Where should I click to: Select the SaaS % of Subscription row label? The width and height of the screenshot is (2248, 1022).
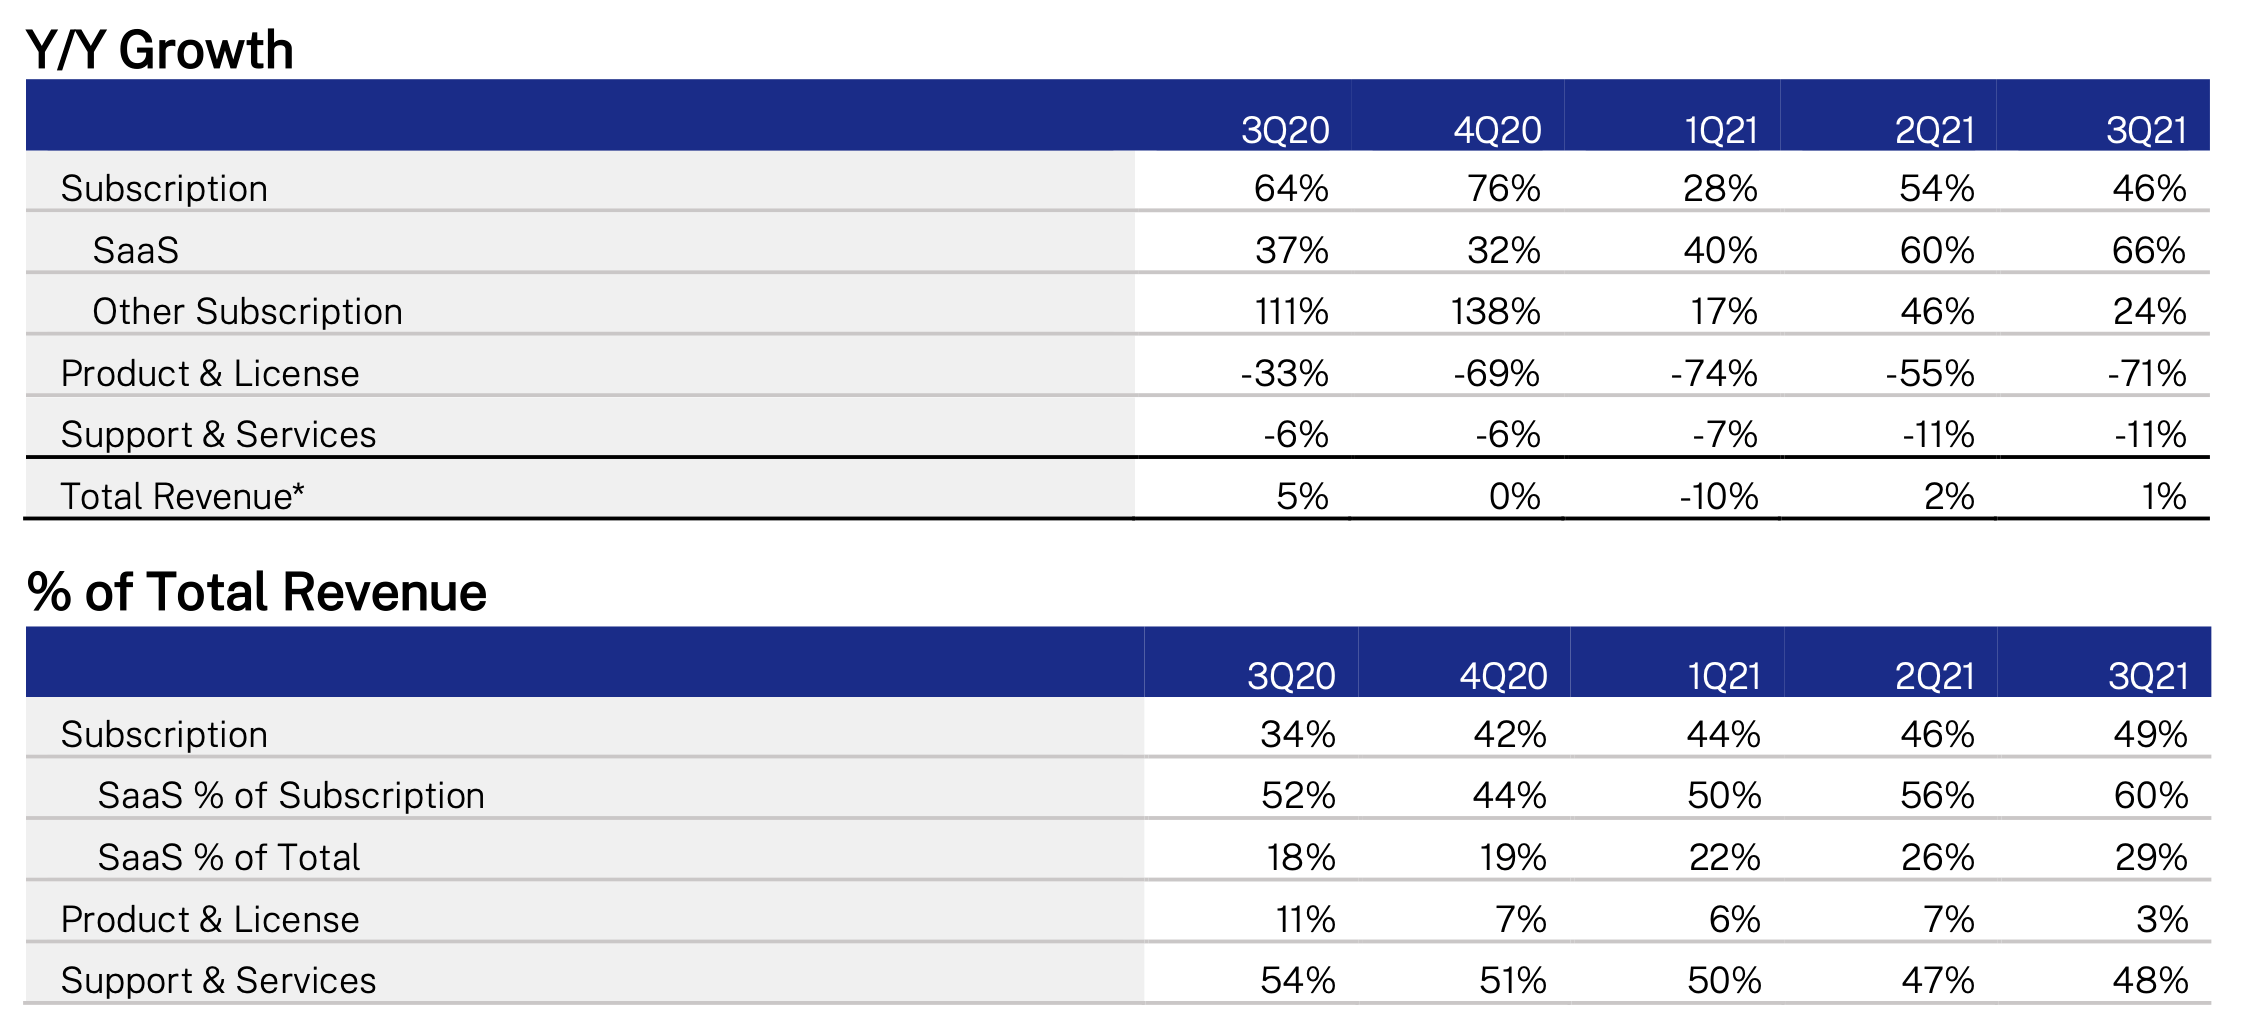(x=290, y=796)
